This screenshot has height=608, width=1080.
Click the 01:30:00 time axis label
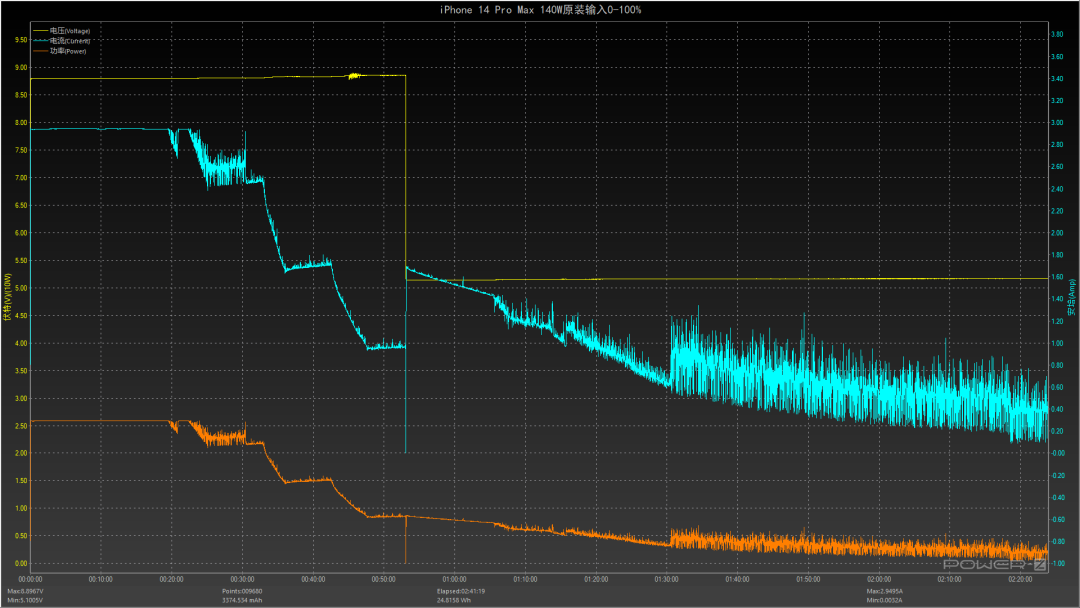[667, 580]
